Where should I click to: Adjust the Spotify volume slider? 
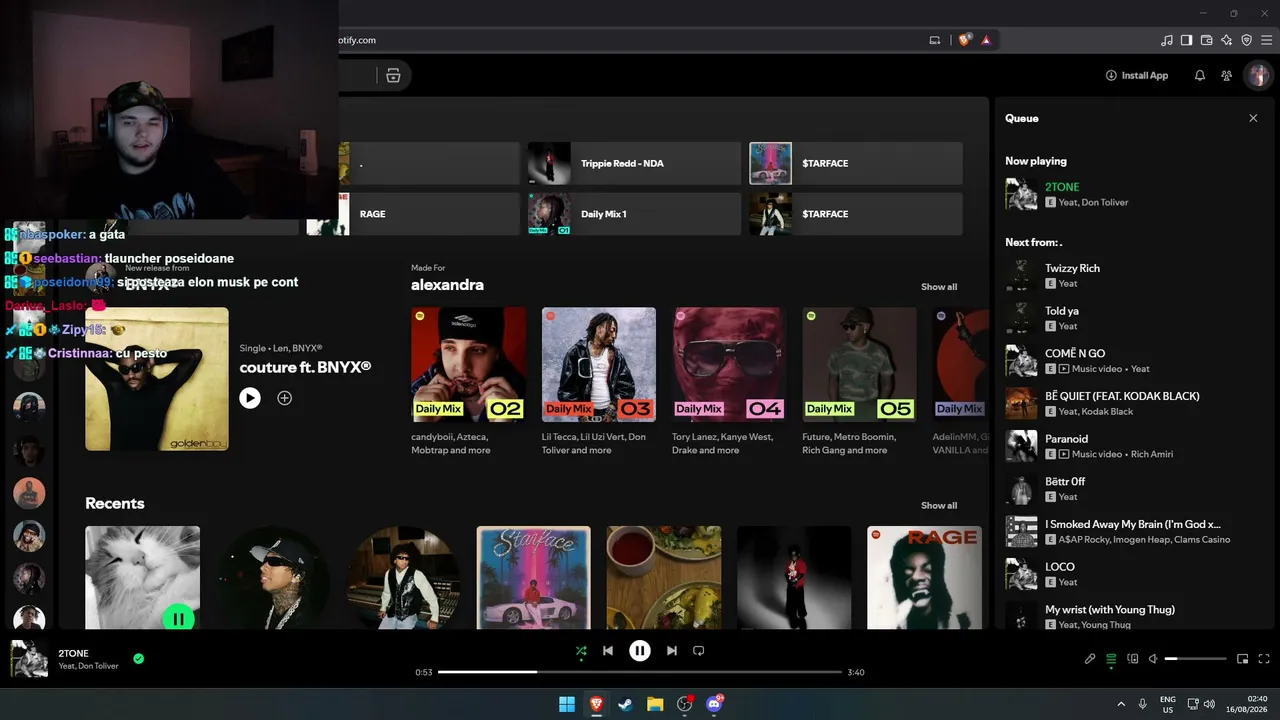point(1196,659)
